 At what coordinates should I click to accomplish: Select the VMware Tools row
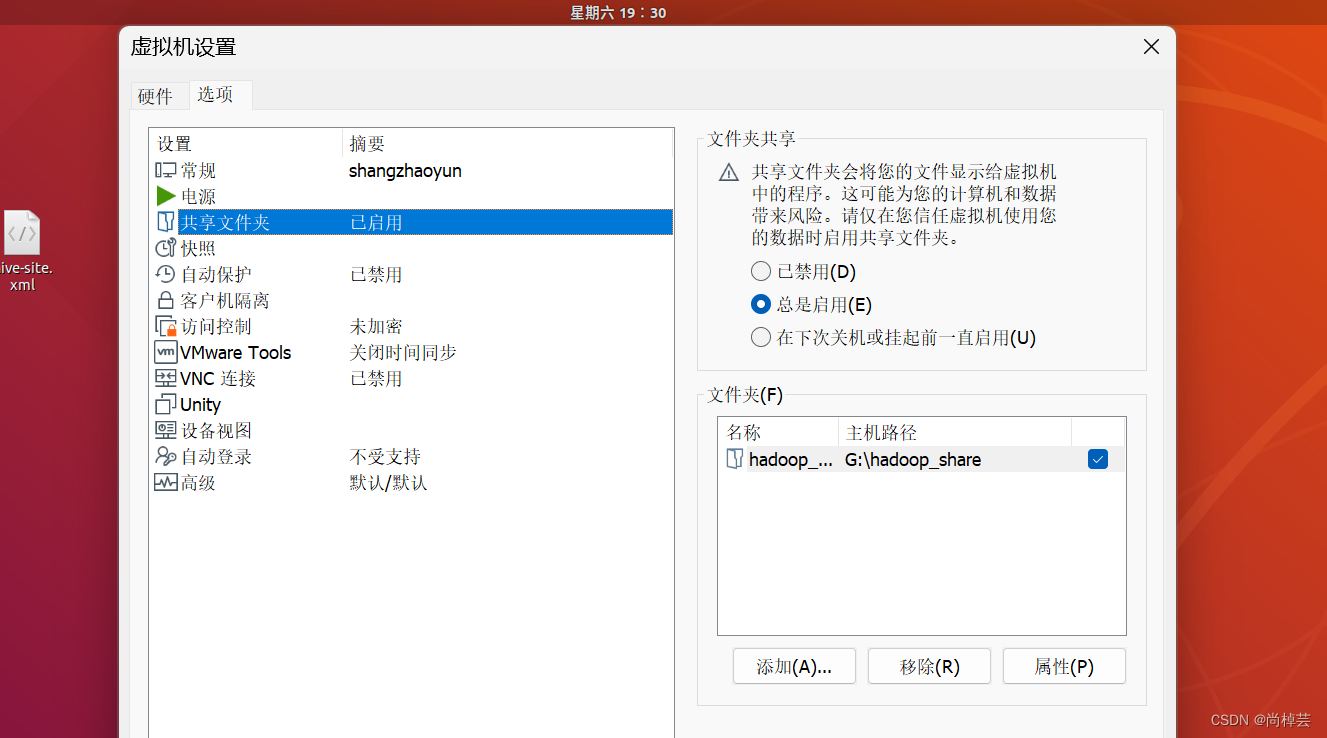pos(412,353)
